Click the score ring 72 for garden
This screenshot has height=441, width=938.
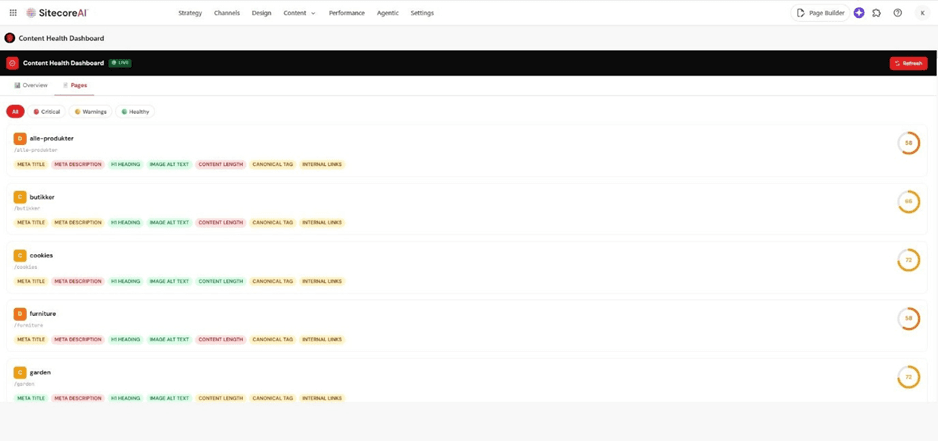(908, 377)
